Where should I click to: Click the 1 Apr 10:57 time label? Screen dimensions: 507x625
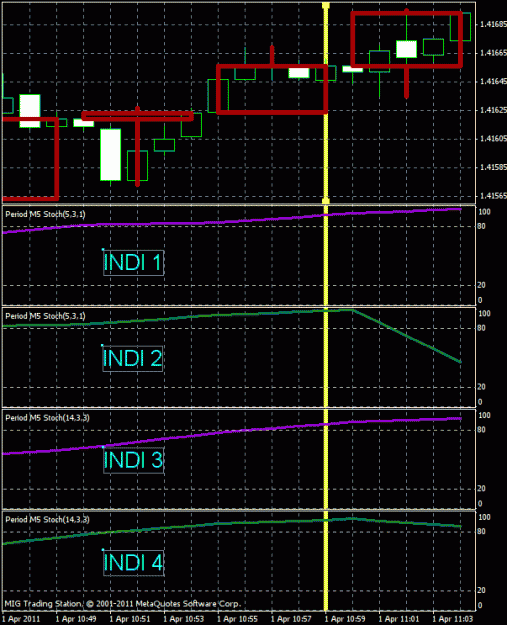point(291,619)
